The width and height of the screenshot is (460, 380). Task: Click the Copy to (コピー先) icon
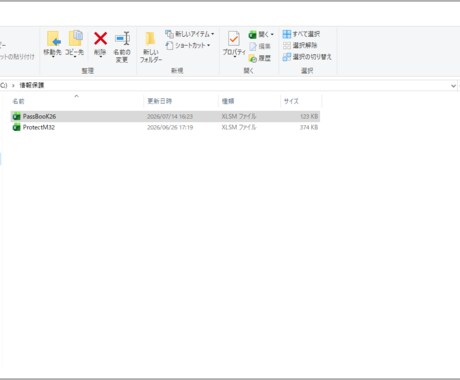tap(75, 38)
